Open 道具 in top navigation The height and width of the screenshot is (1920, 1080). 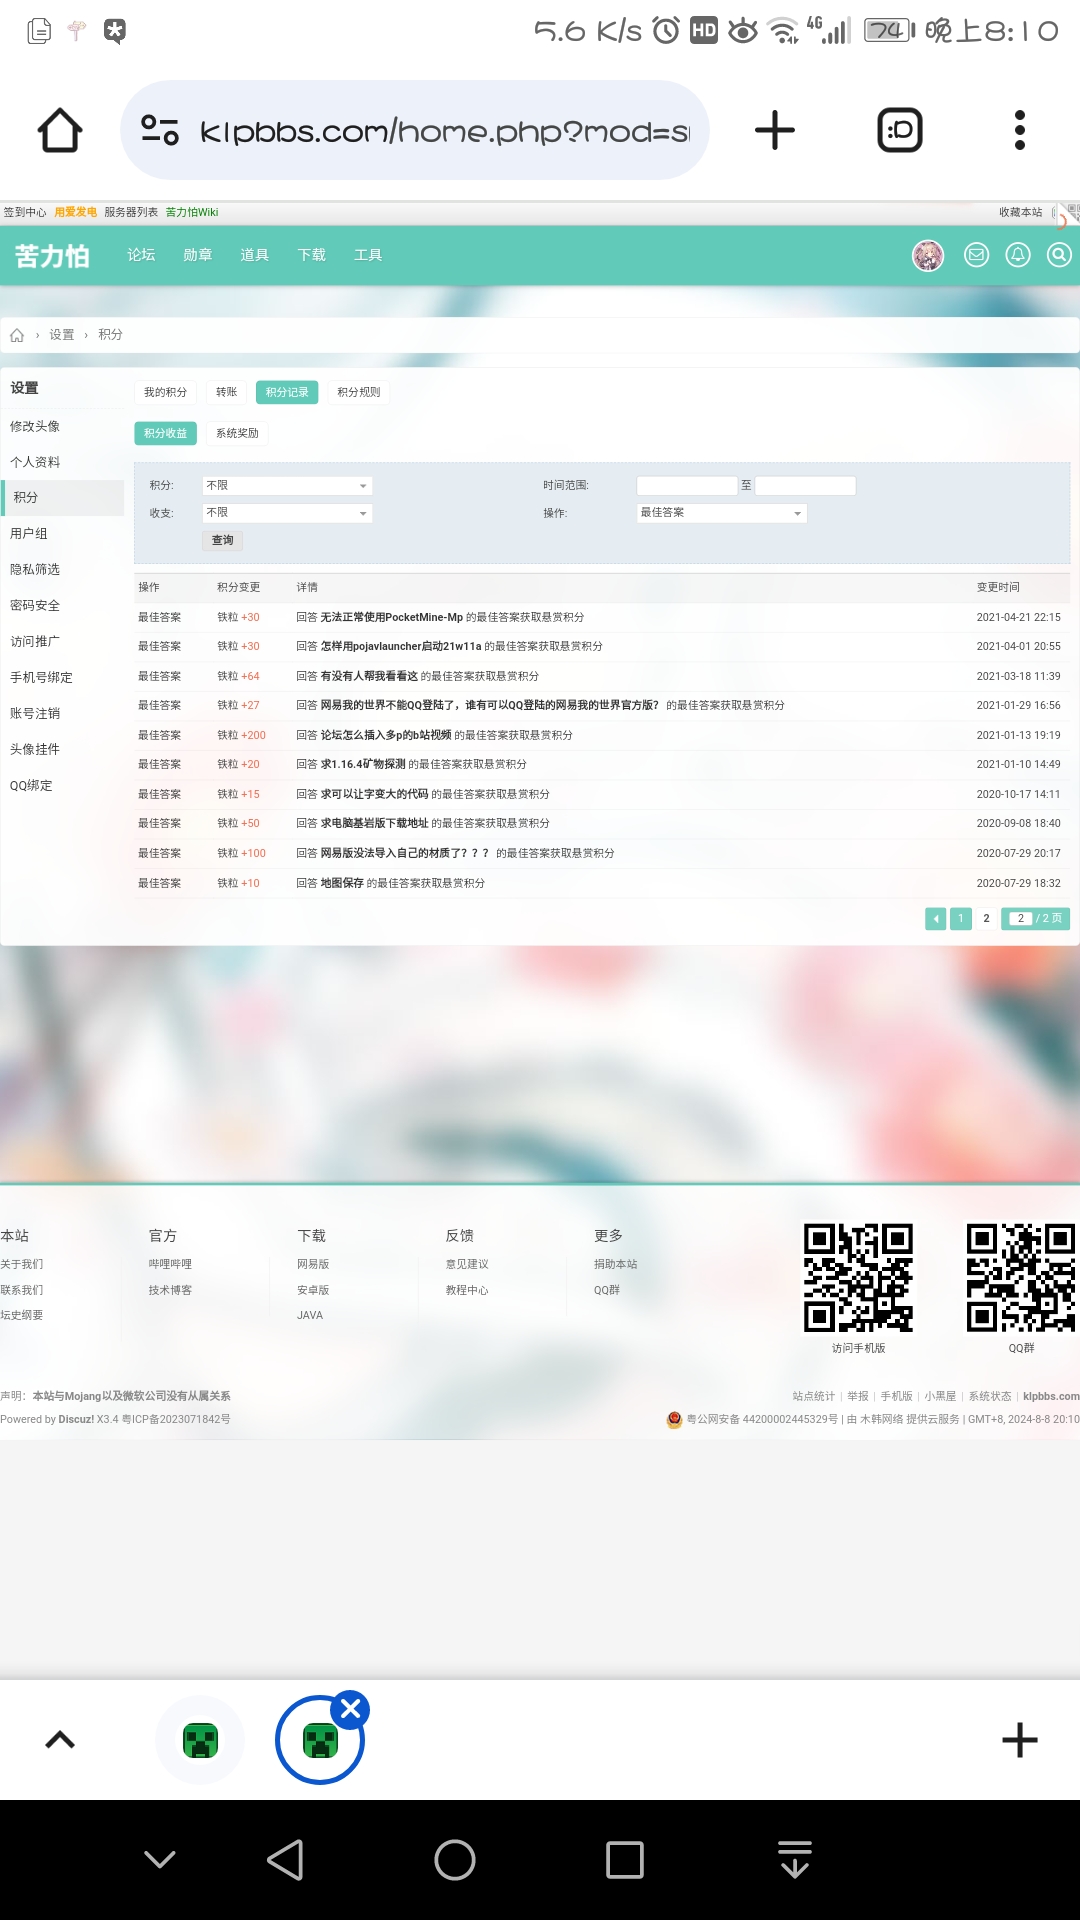[x=254, y=255]
